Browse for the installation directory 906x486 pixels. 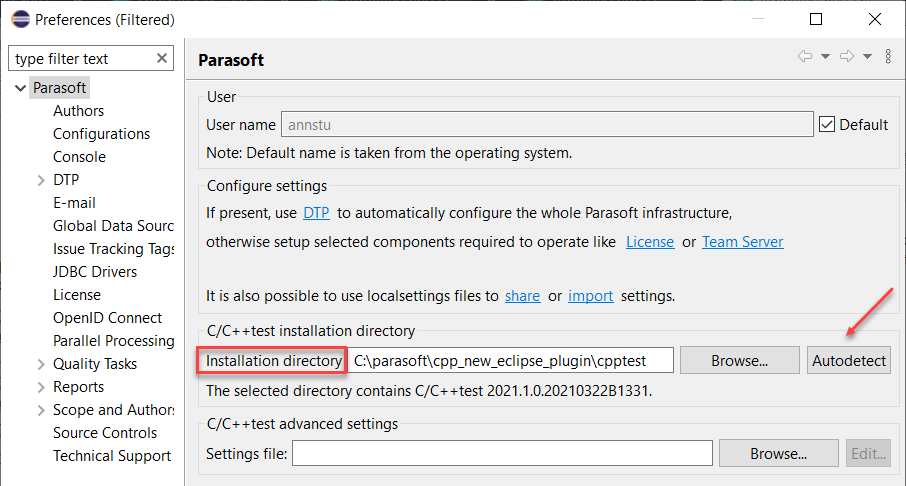(740, 361)
